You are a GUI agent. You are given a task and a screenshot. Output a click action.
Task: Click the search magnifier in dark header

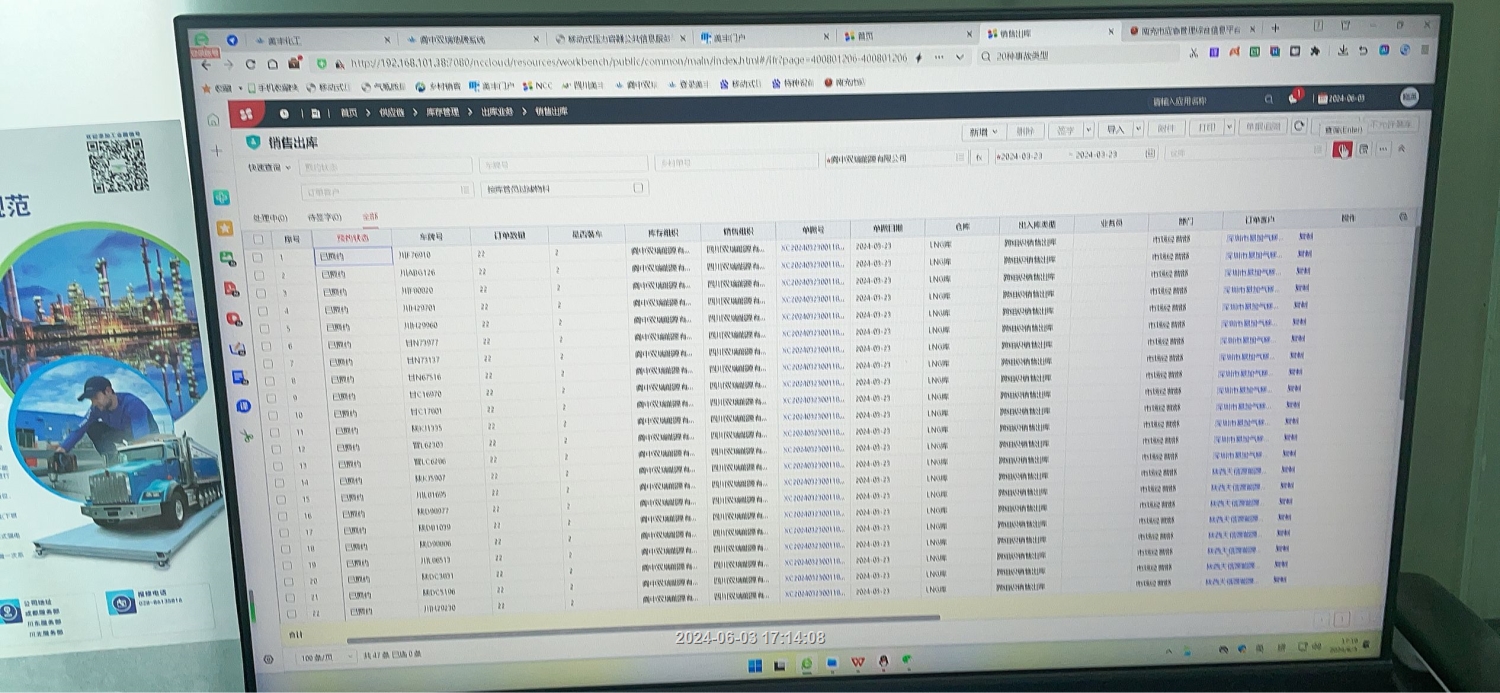tap(1269, 99)
